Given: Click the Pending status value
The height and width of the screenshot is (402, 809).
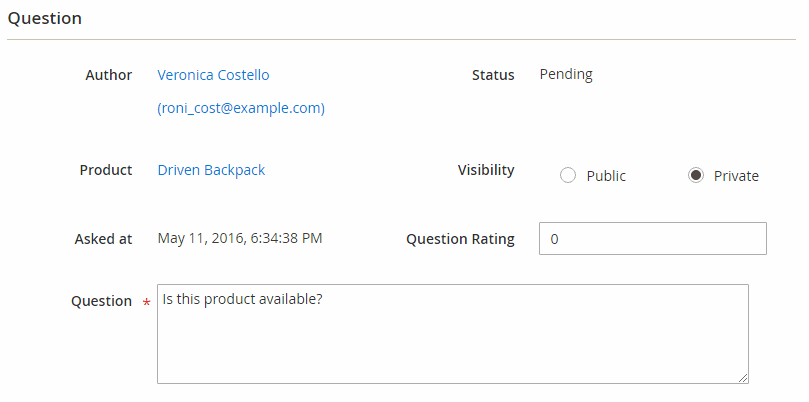Looking at the screenshot, I should (x=566, y=75).
